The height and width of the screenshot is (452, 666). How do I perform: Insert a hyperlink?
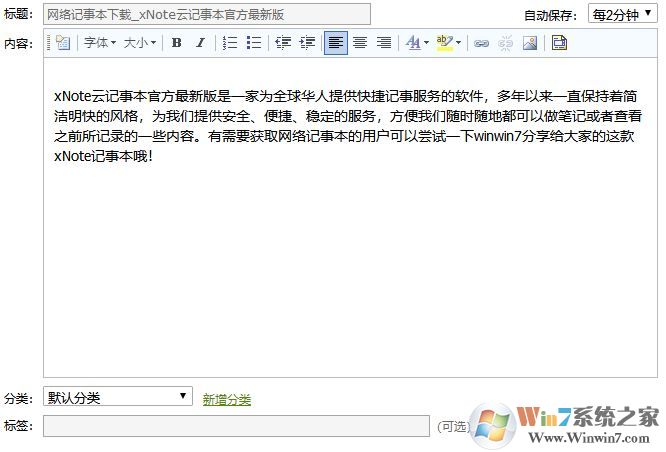point(481,43)
